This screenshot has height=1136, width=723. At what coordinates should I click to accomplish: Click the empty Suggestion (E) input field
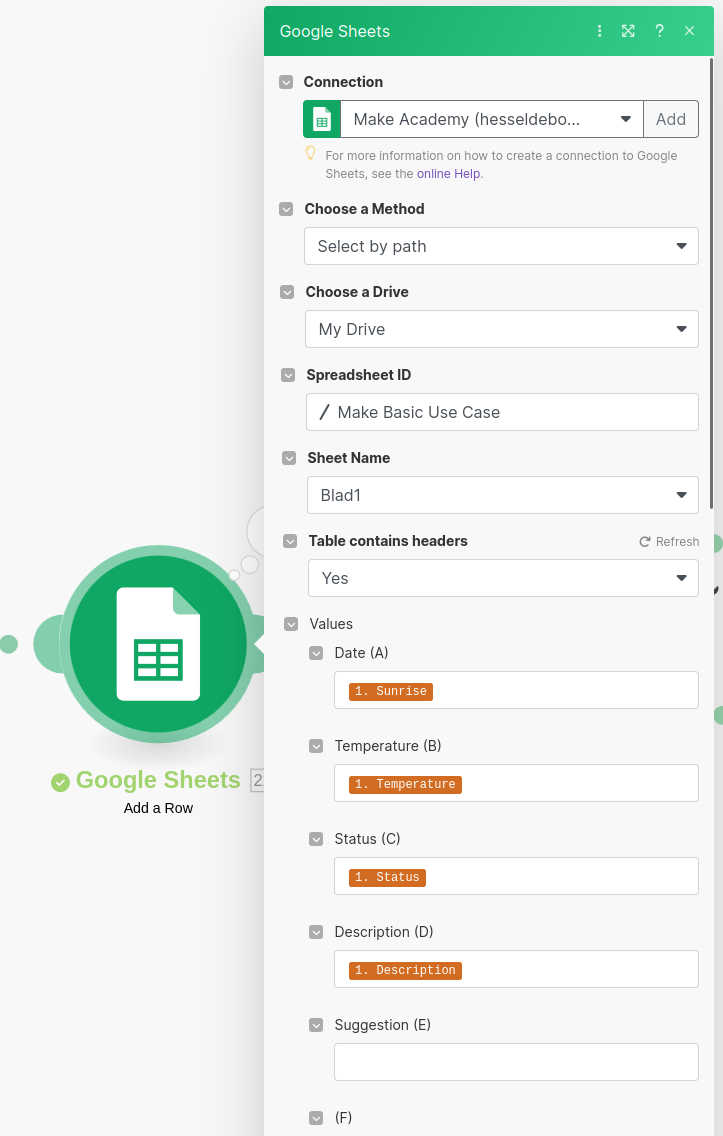tap(517, 1062)
